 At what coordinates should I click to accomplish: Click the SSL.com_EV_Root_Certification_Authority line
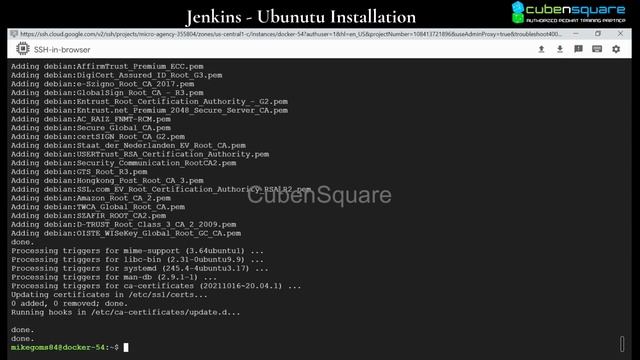pos(161,189)
